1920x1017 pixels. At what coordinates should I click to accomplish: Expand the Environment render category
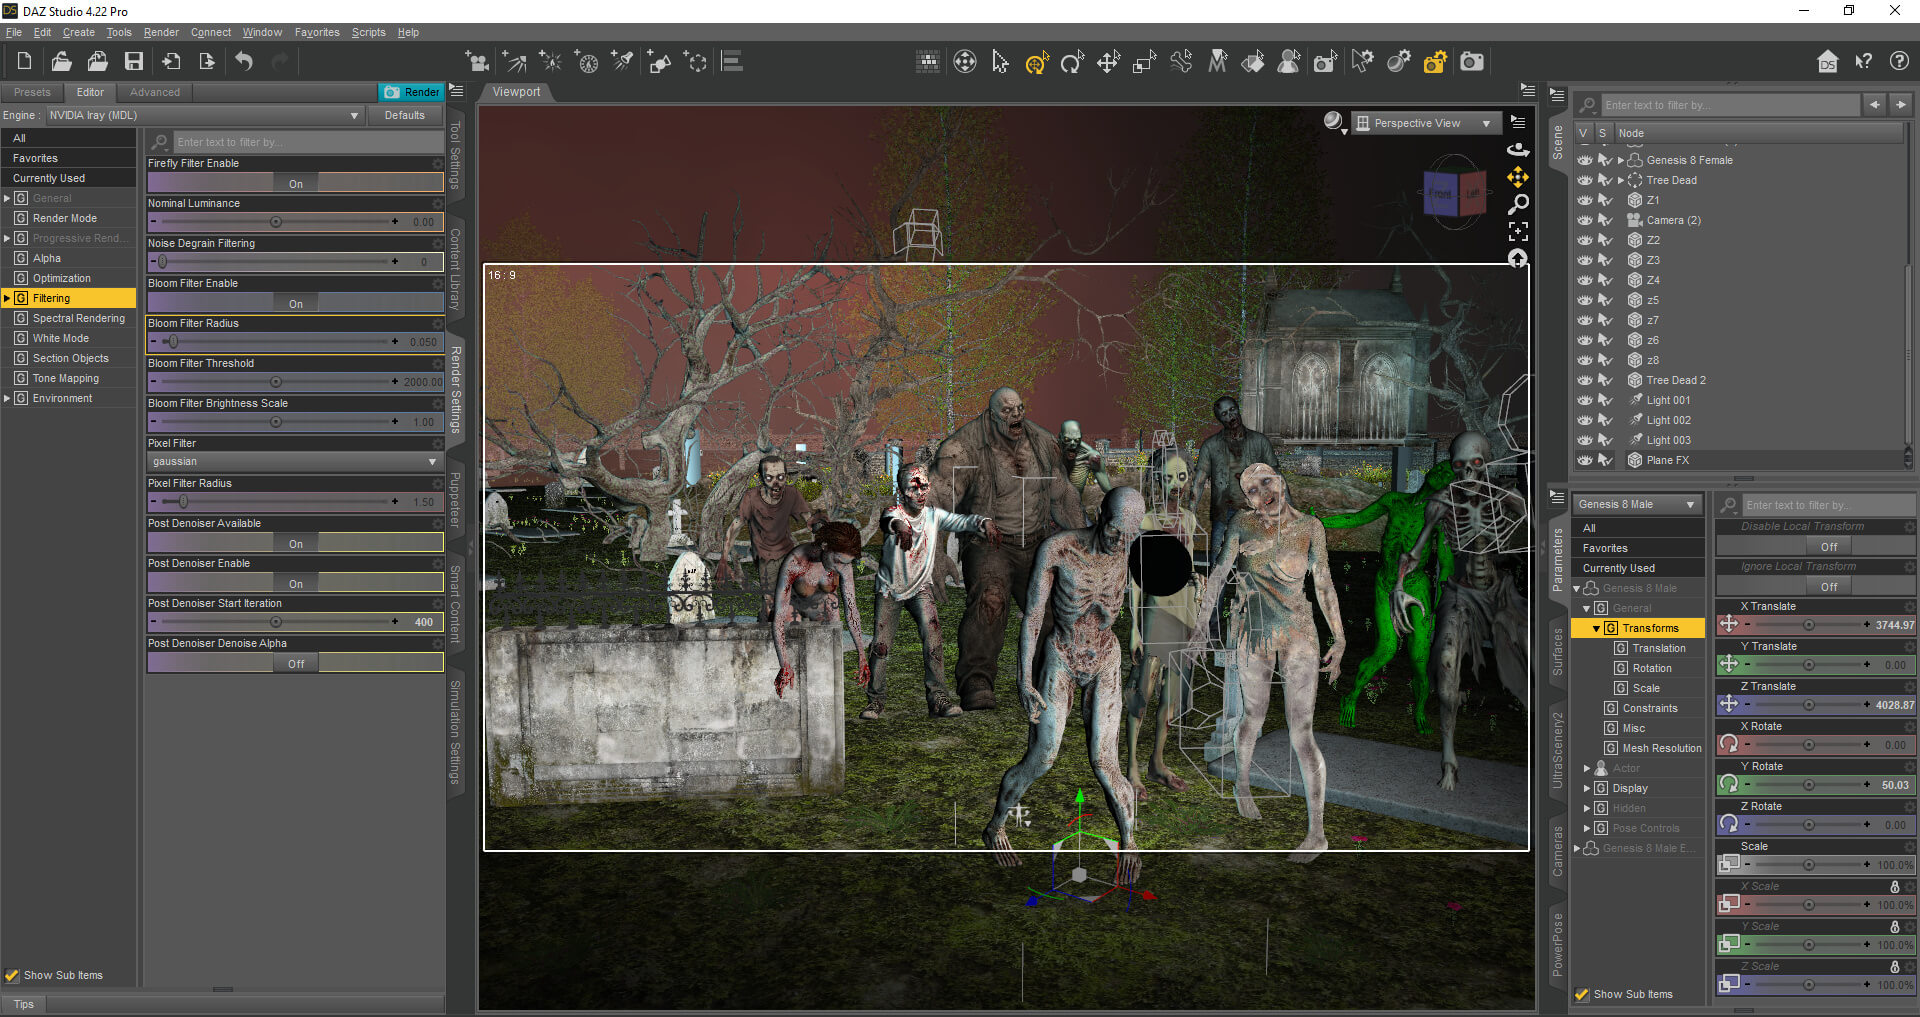7,398
